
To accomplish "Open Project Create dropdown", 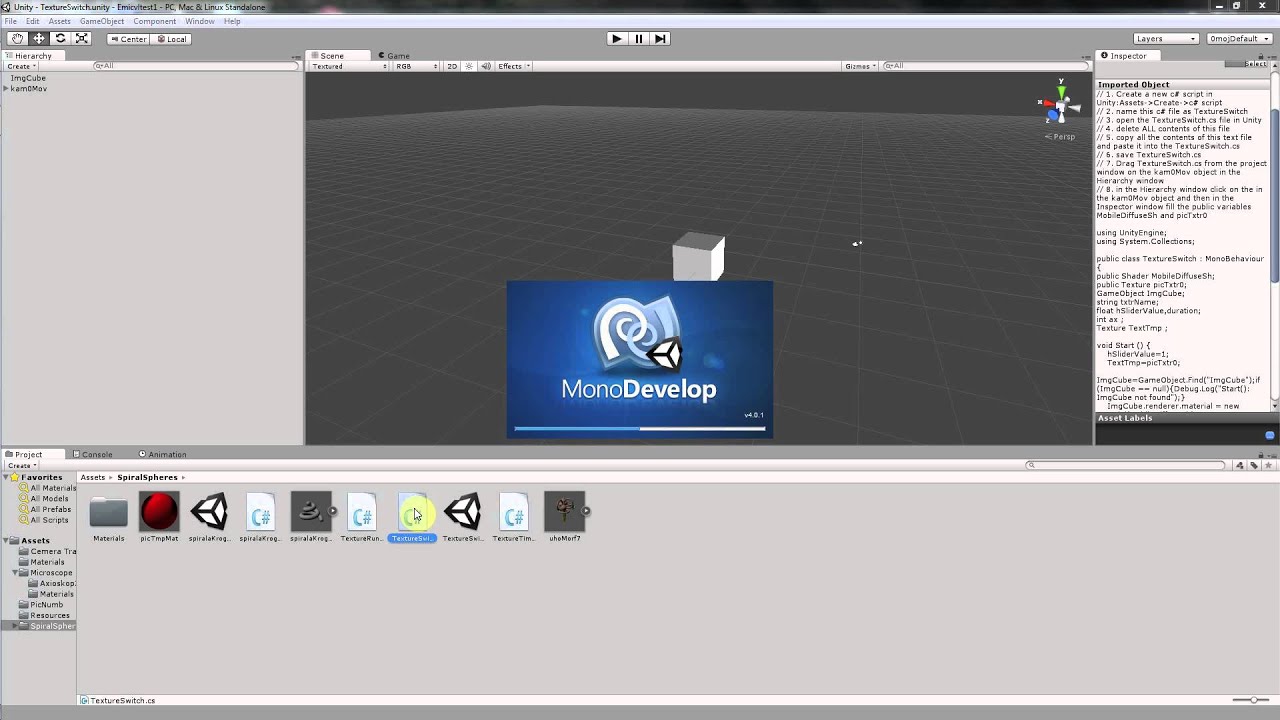I will [x=22, y=465].
